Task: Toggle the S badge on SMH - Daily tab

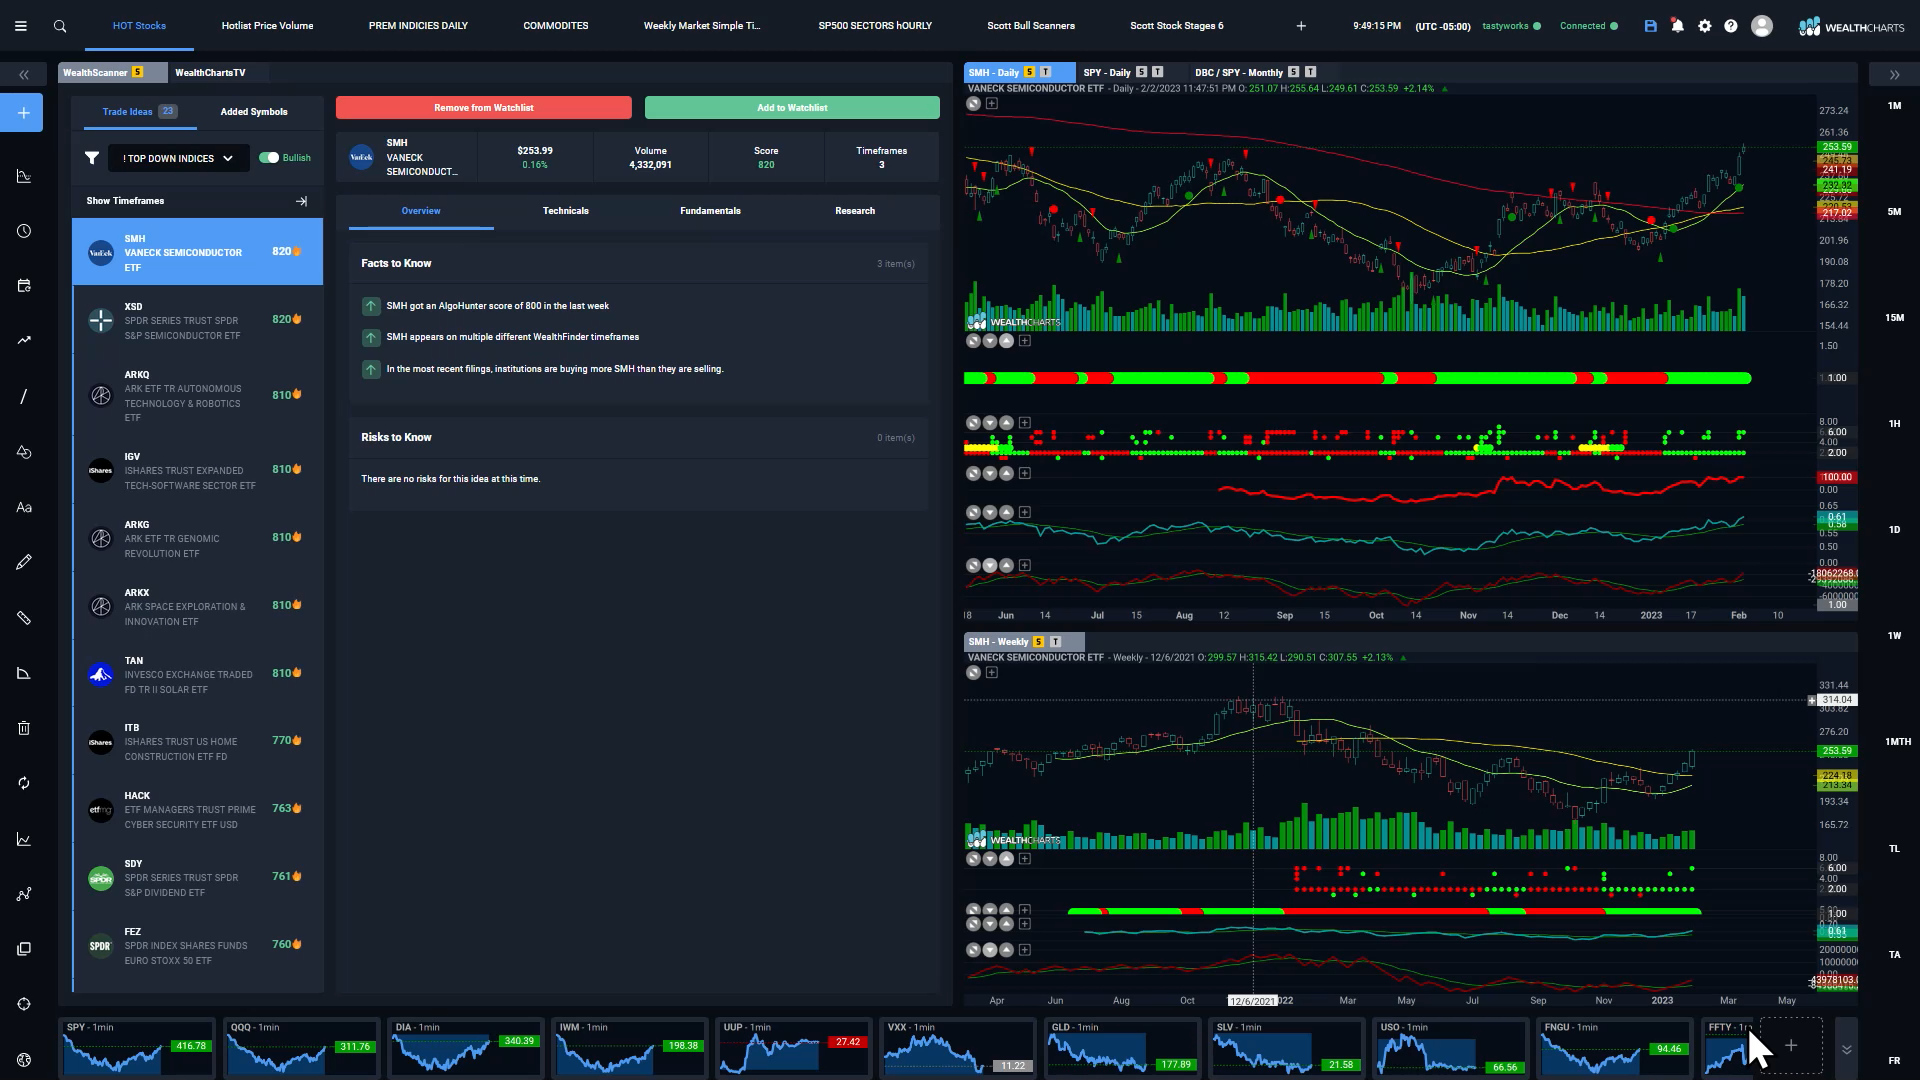Action: tap(1029, 72)
